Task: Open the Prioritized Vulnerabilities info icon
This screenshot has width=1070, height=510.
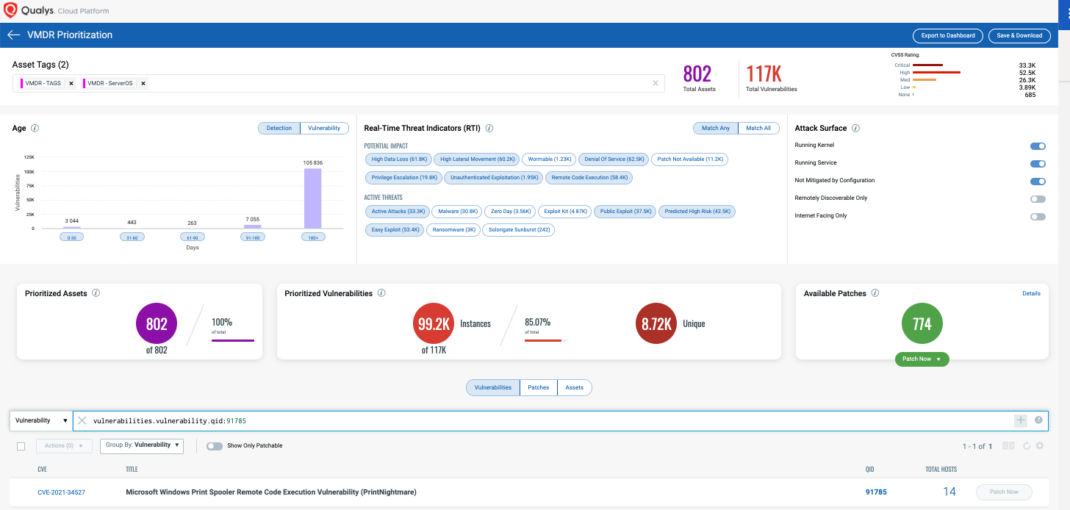Action: 381,293
